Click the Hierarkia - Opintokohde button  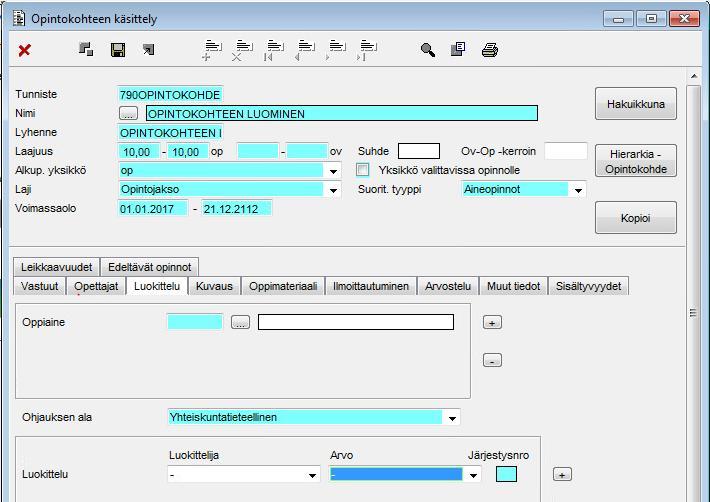coord(636,161)
